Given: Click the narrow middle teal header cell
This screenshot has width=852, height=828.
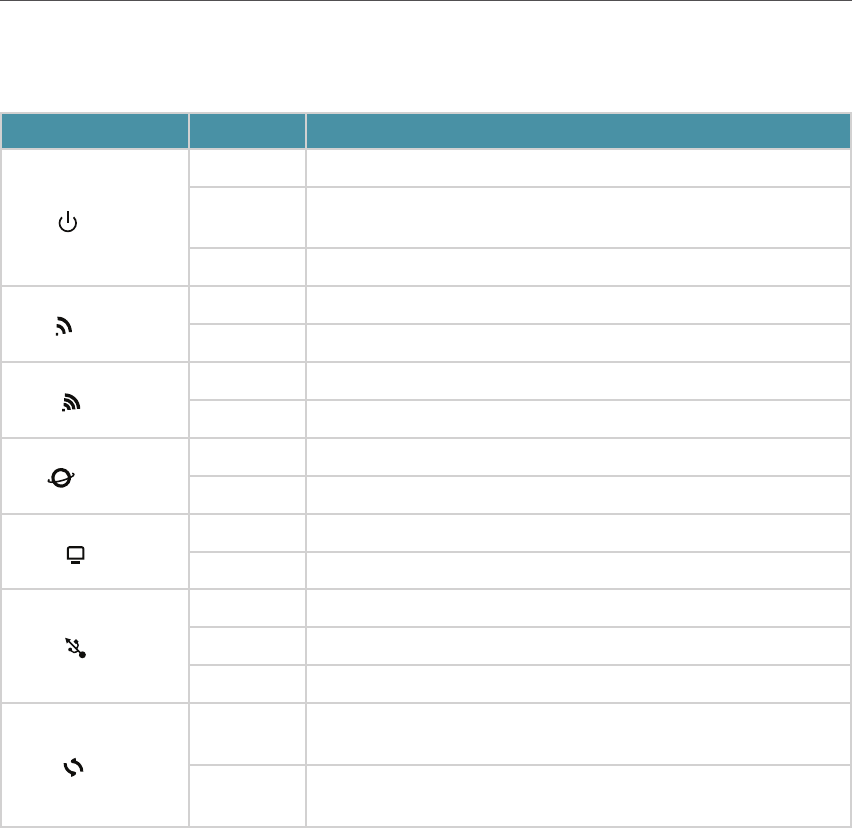Looking at the screenshot, I should (247, 131).
